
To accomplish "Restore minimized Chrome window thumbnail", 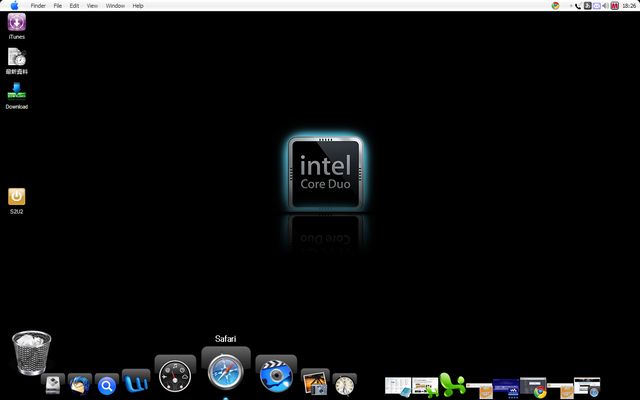I will pos(533,387).
